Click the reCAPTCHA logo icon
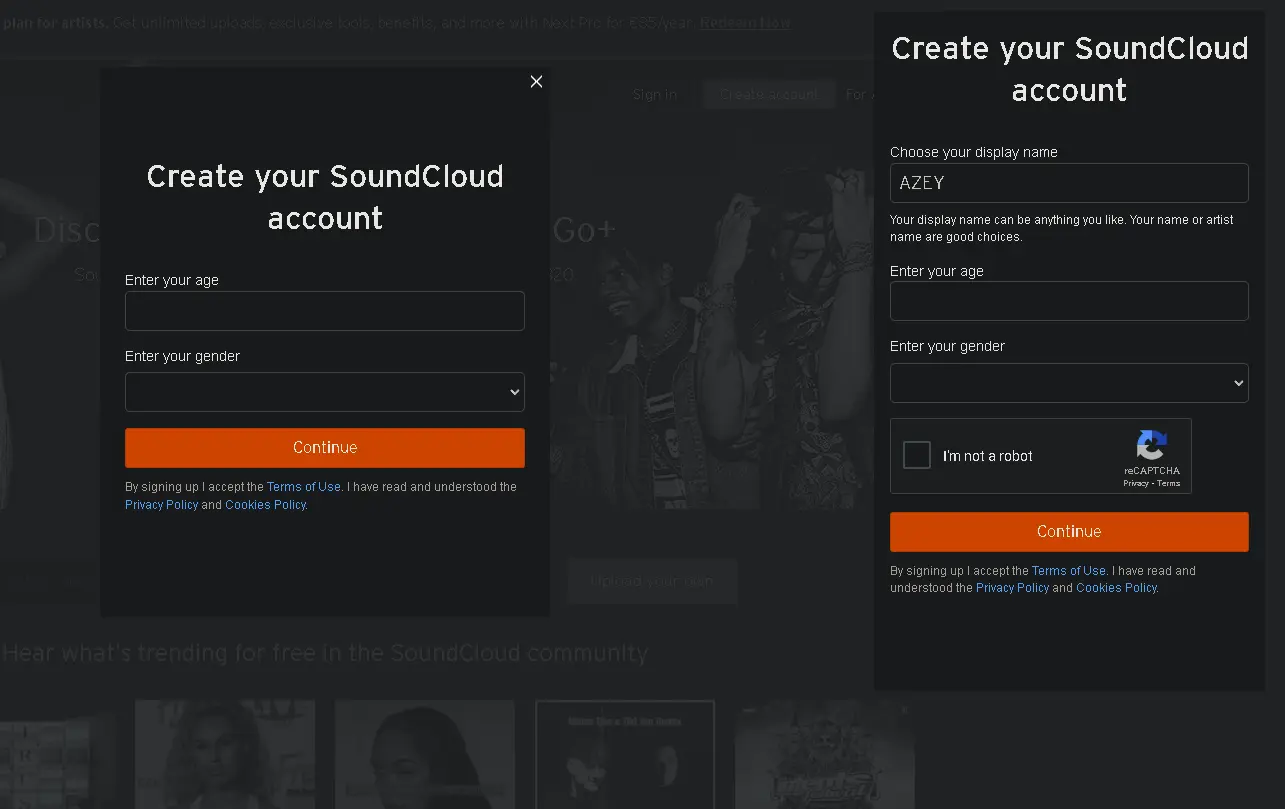This screenshot has height=809, width=1285. pyautogui.click(x=1151, y=446)
